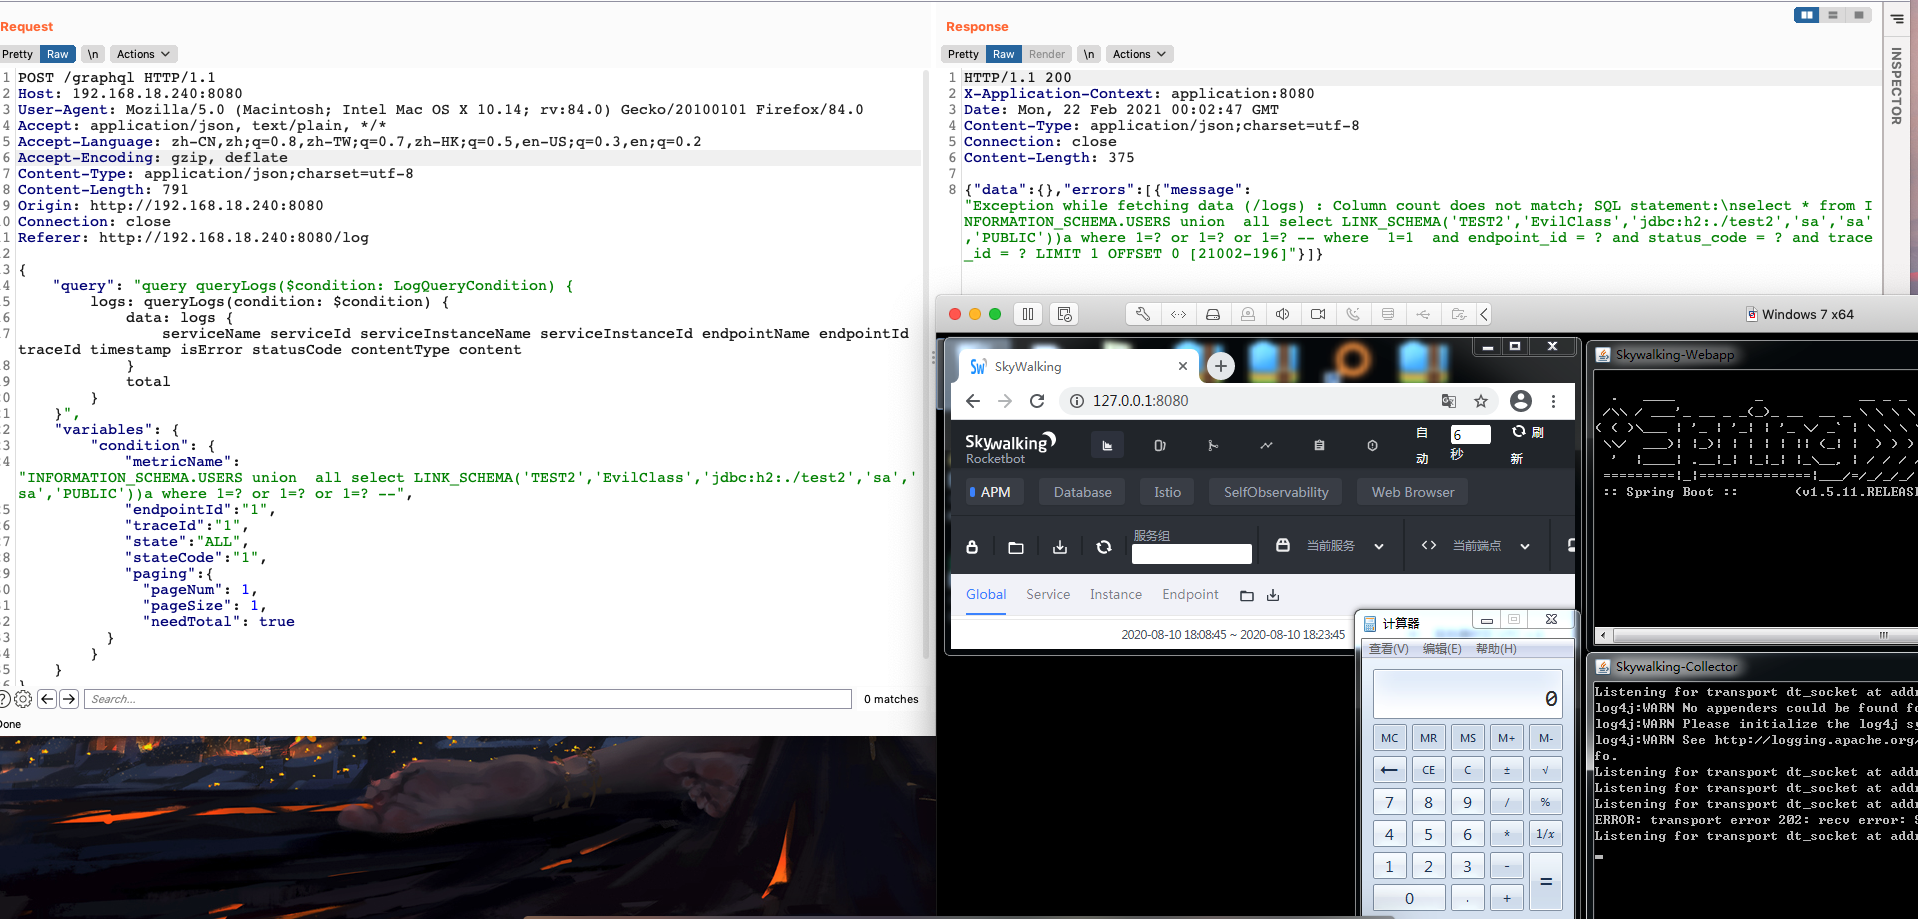Select the Database dashboard tab
This screenshot has height=919, width=1918.
click(1082, 492)
